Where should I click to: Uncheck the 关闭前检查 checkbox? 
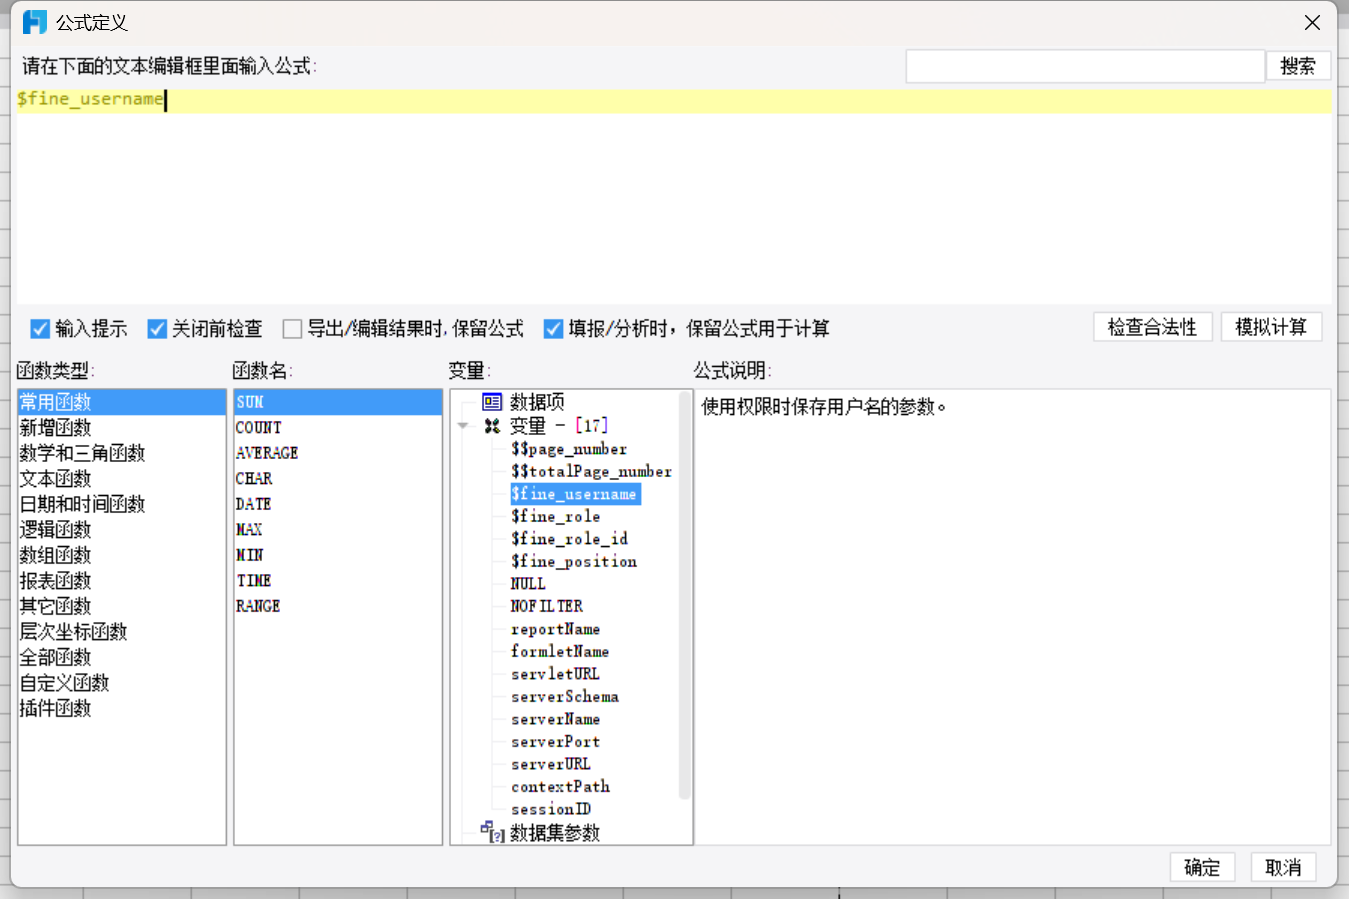click(x=157, y=329)
